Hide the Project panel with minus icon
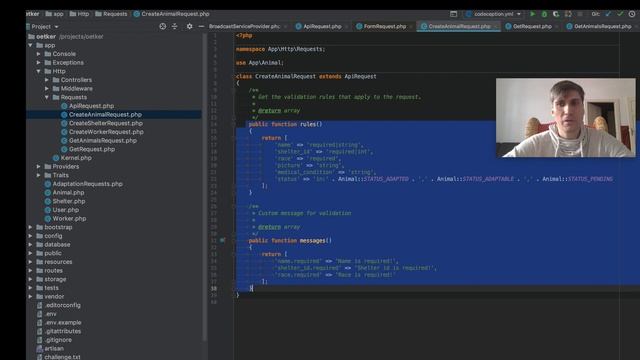640x360 pixels. pyautogui.click(x=201, y=26)
